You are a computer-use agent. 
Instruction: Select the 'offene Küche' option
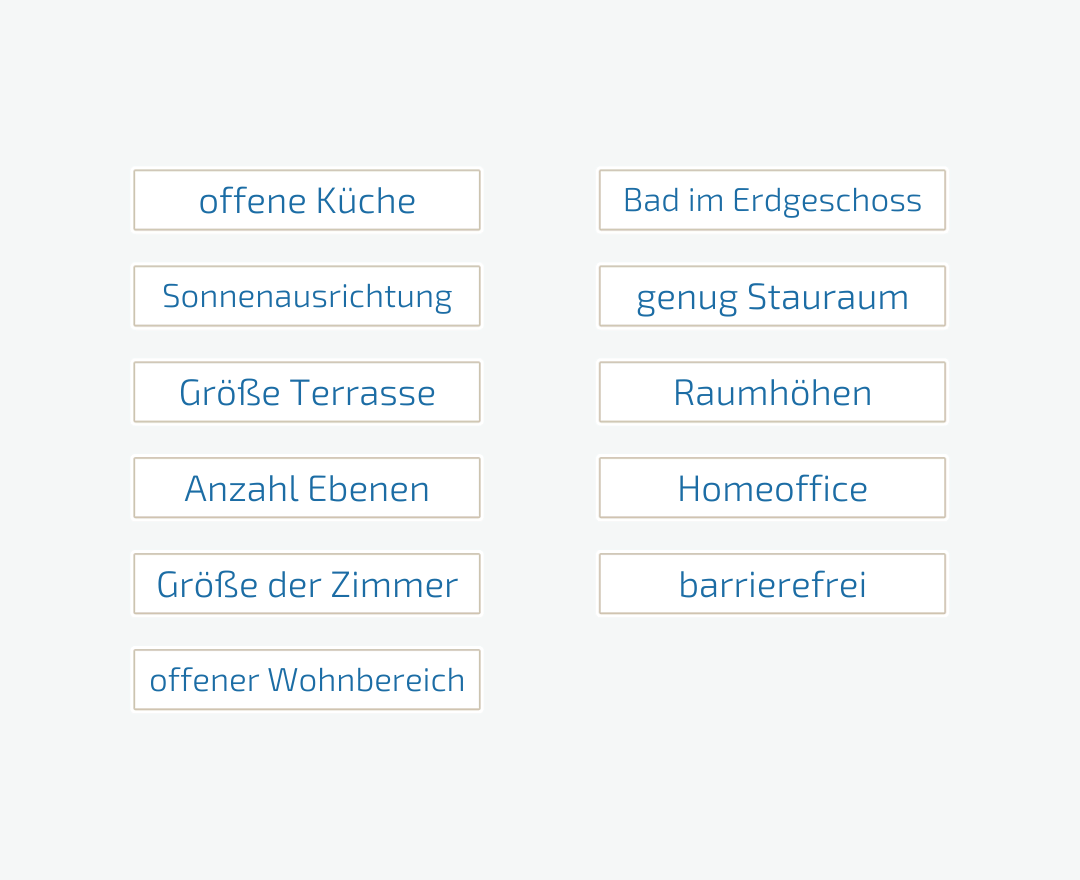pos(307,200)
